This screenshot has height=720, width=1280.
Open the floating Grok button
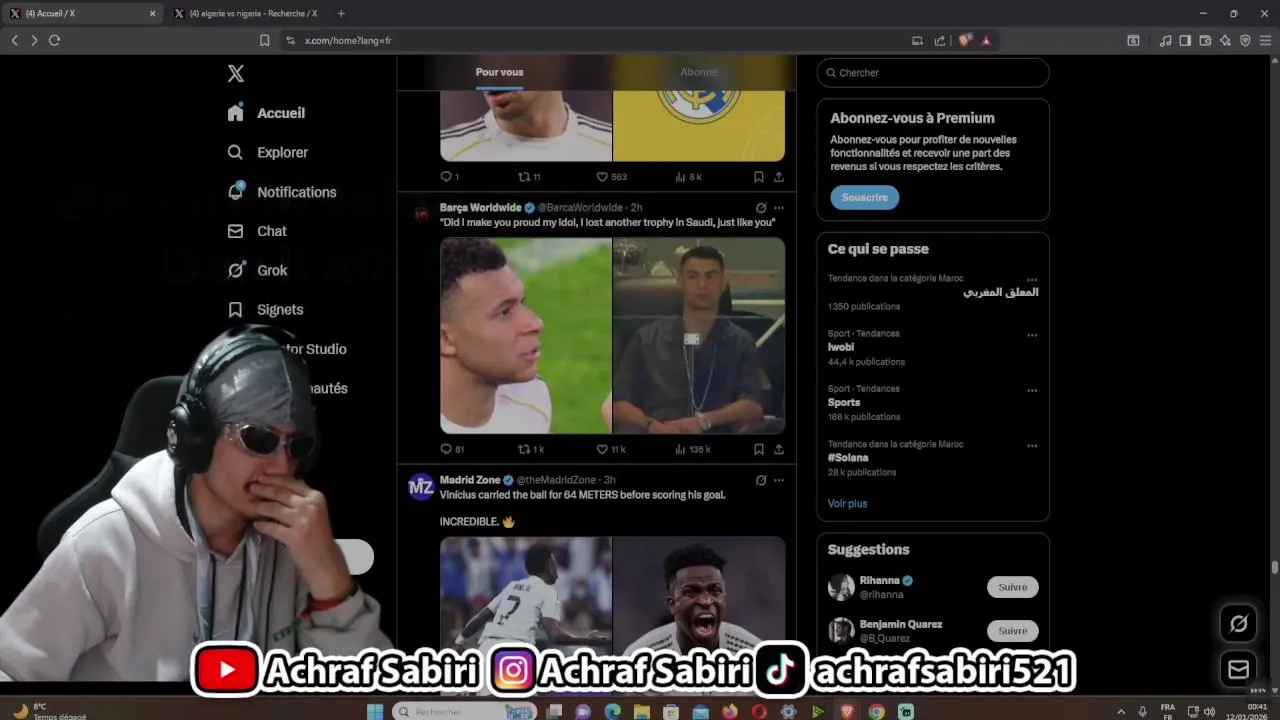coord(1238,624)
